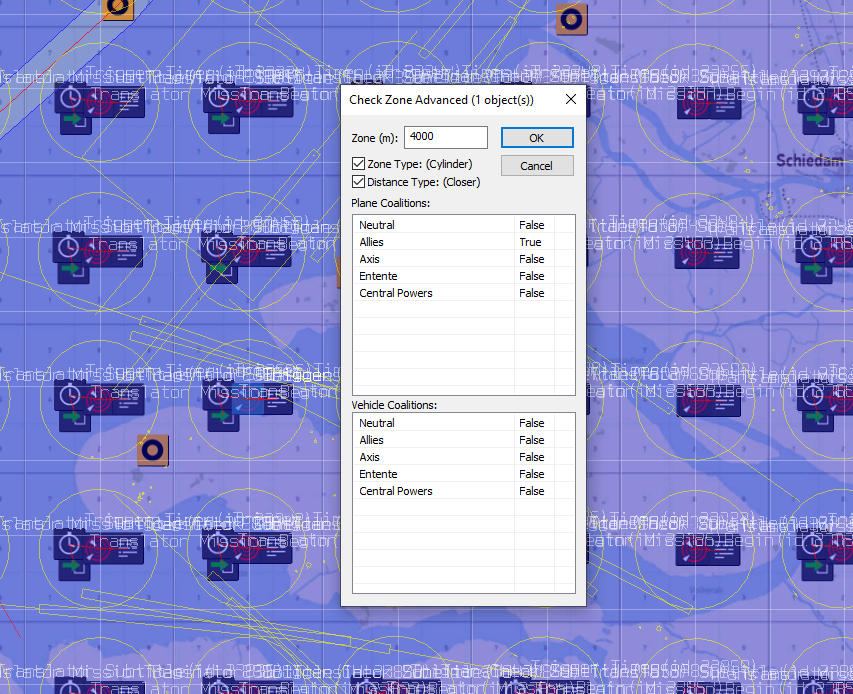Uncheck the Distance Type: (Closer) checkbox
Screen dimensions: 853x694
click(357, 181)
